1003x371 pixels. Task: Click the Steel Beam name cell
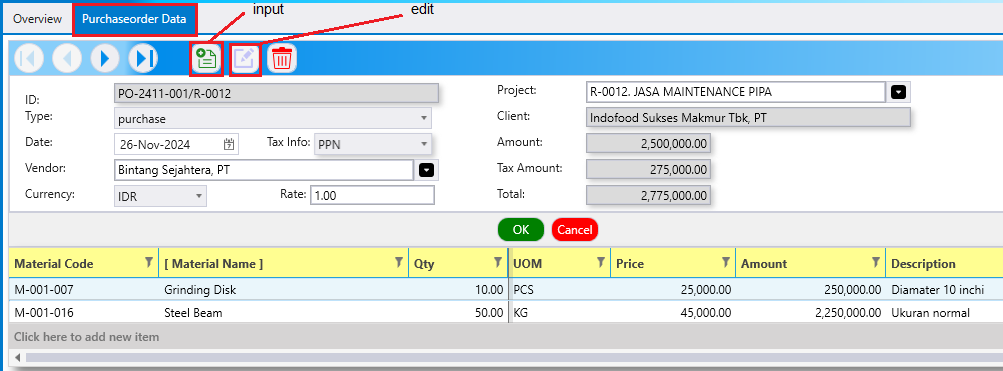(283, 313)
